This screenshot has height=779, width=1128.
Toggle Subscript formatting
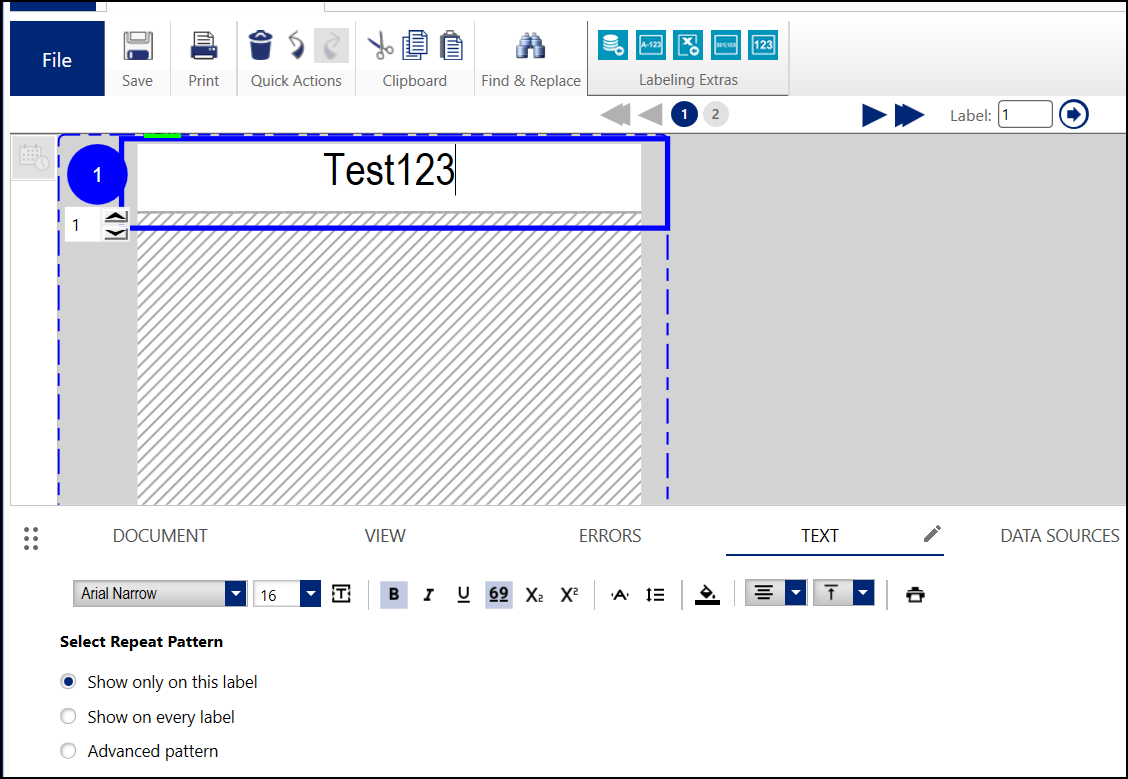(x=534, y=595)
